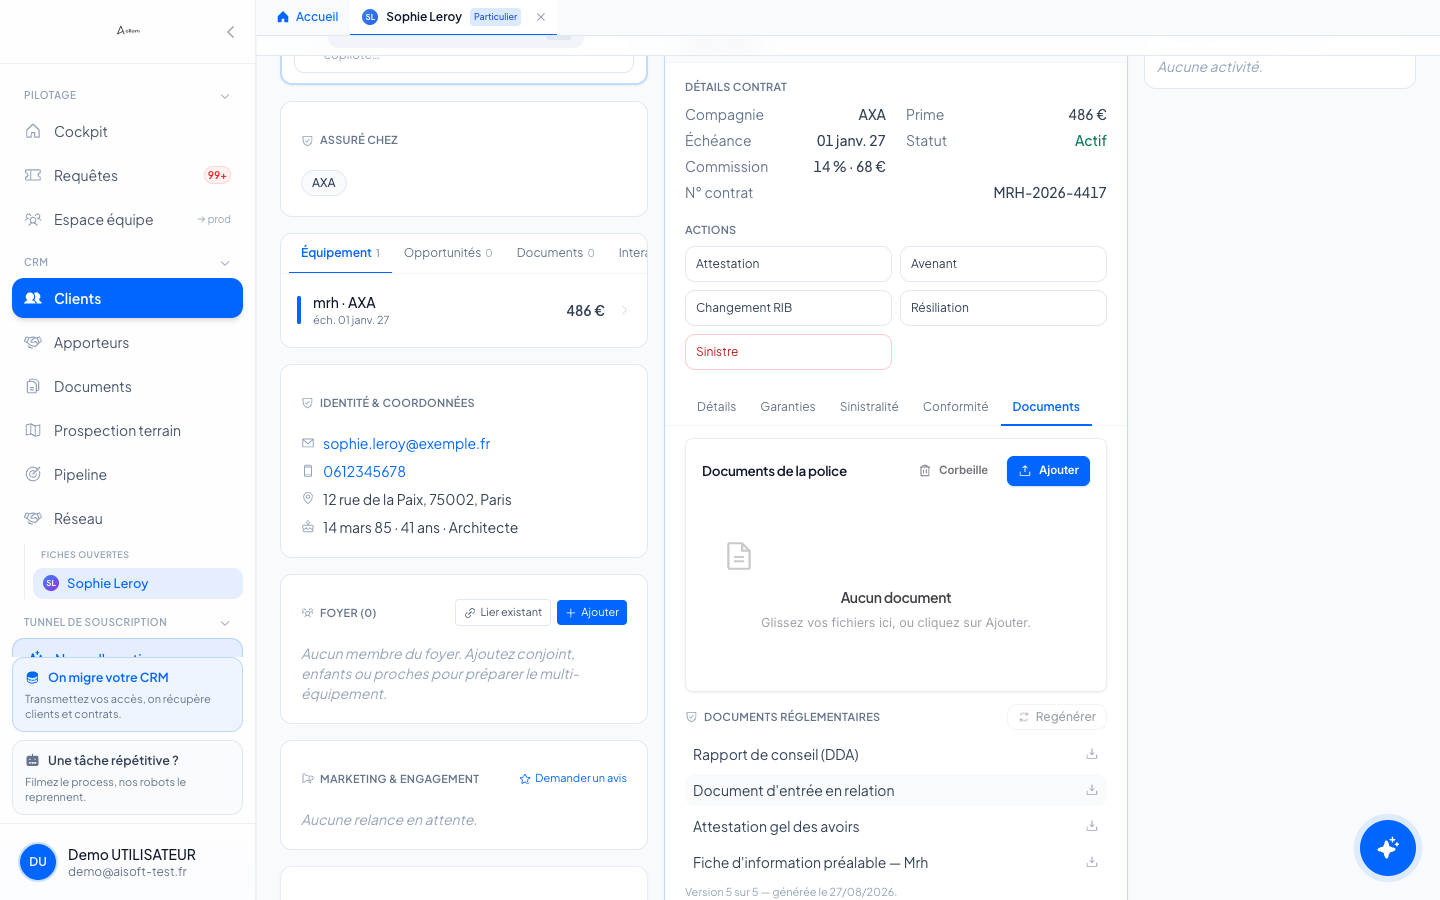The height and width of the screenshot is (900, 1440).
Task: Open the DU user avatar
Action: click(38, 862)
